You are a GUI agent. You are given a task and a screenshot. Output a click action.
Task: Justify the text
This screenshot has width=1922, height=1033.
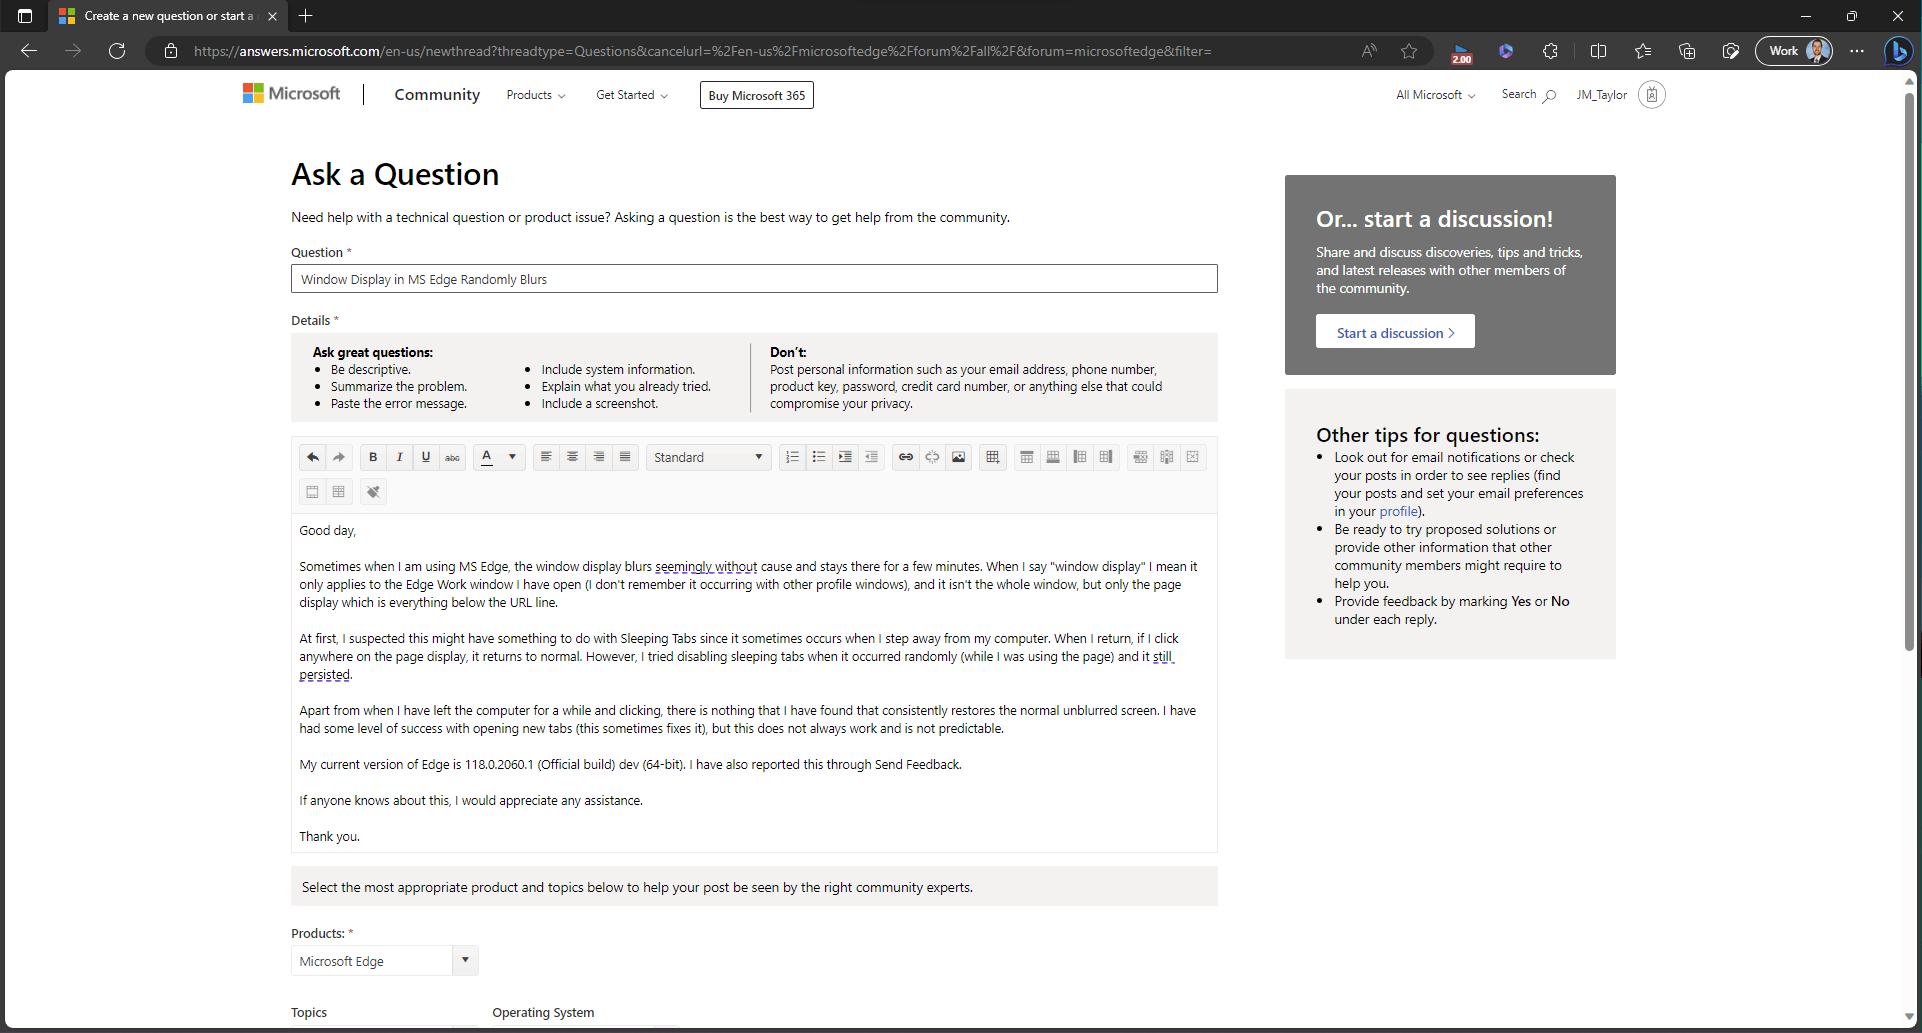(625, 457)
